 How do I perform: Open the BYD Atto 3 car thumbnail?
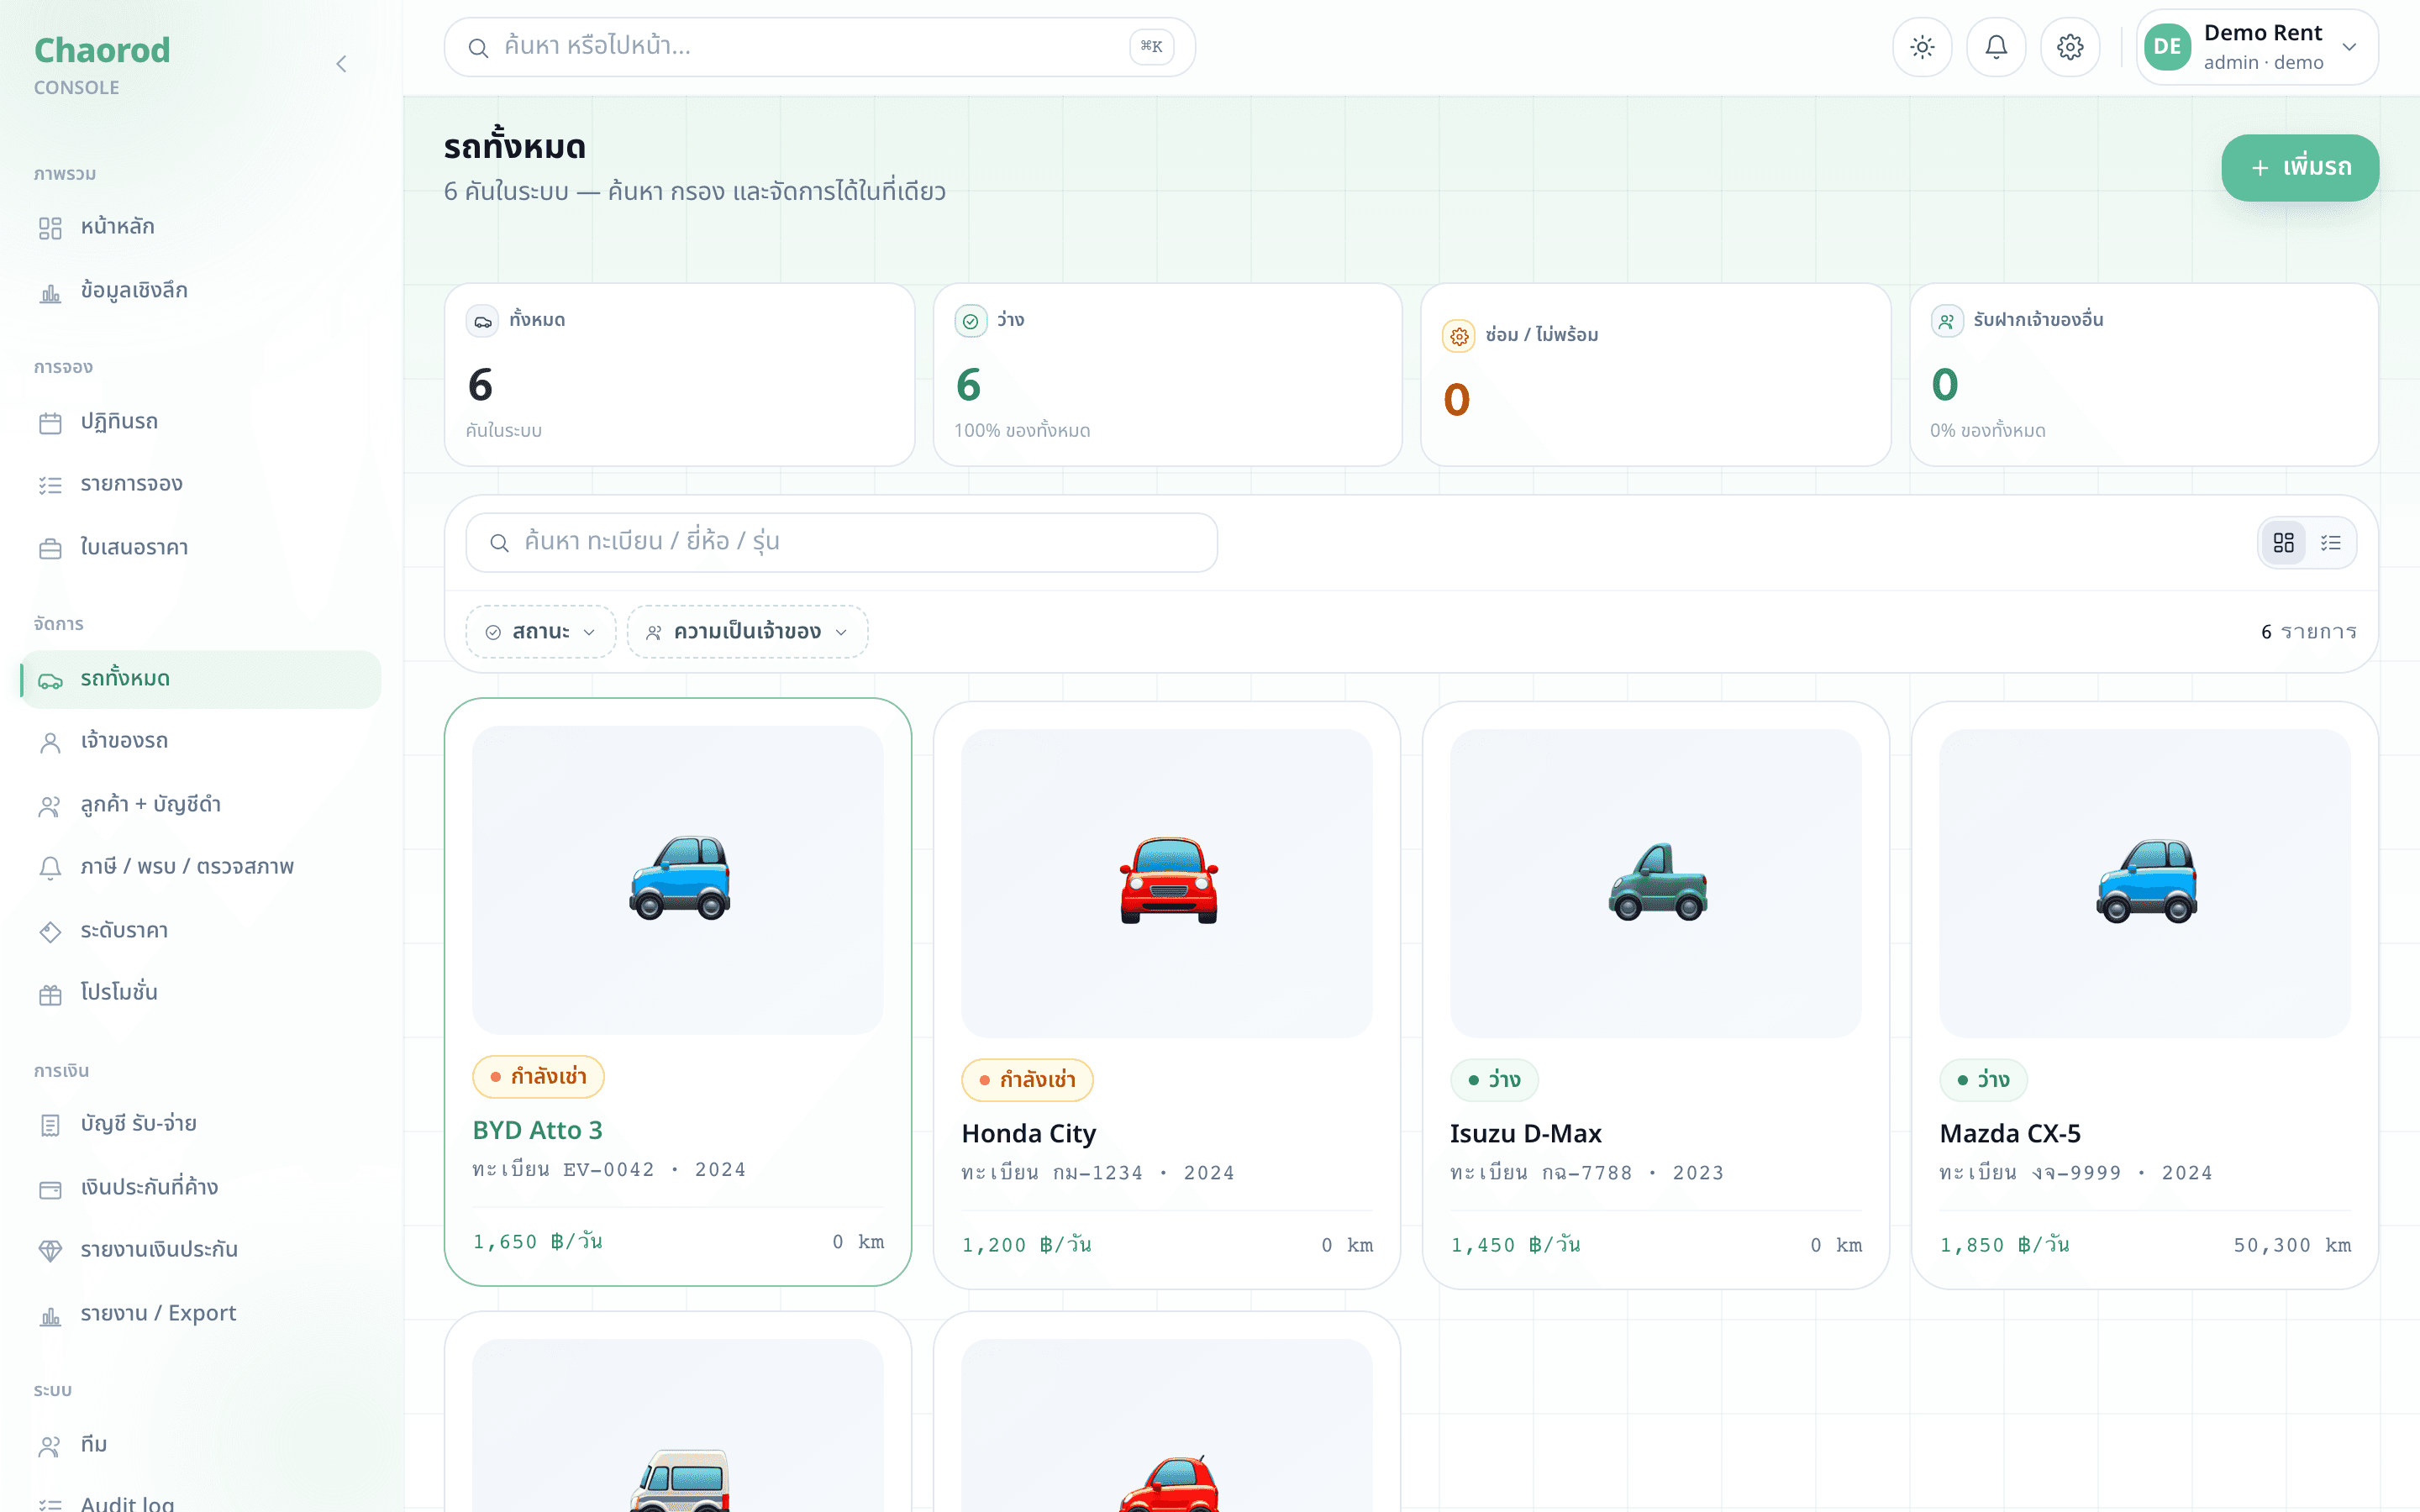point(678,880)
